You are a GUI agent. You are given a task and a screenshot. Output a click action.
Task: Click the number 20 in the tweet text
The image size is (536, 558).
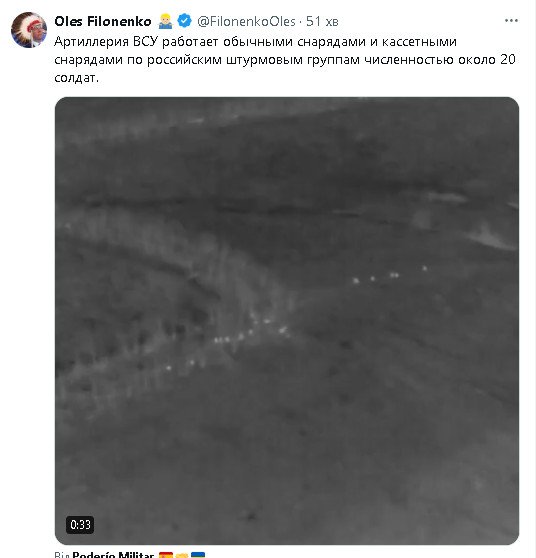508,59
